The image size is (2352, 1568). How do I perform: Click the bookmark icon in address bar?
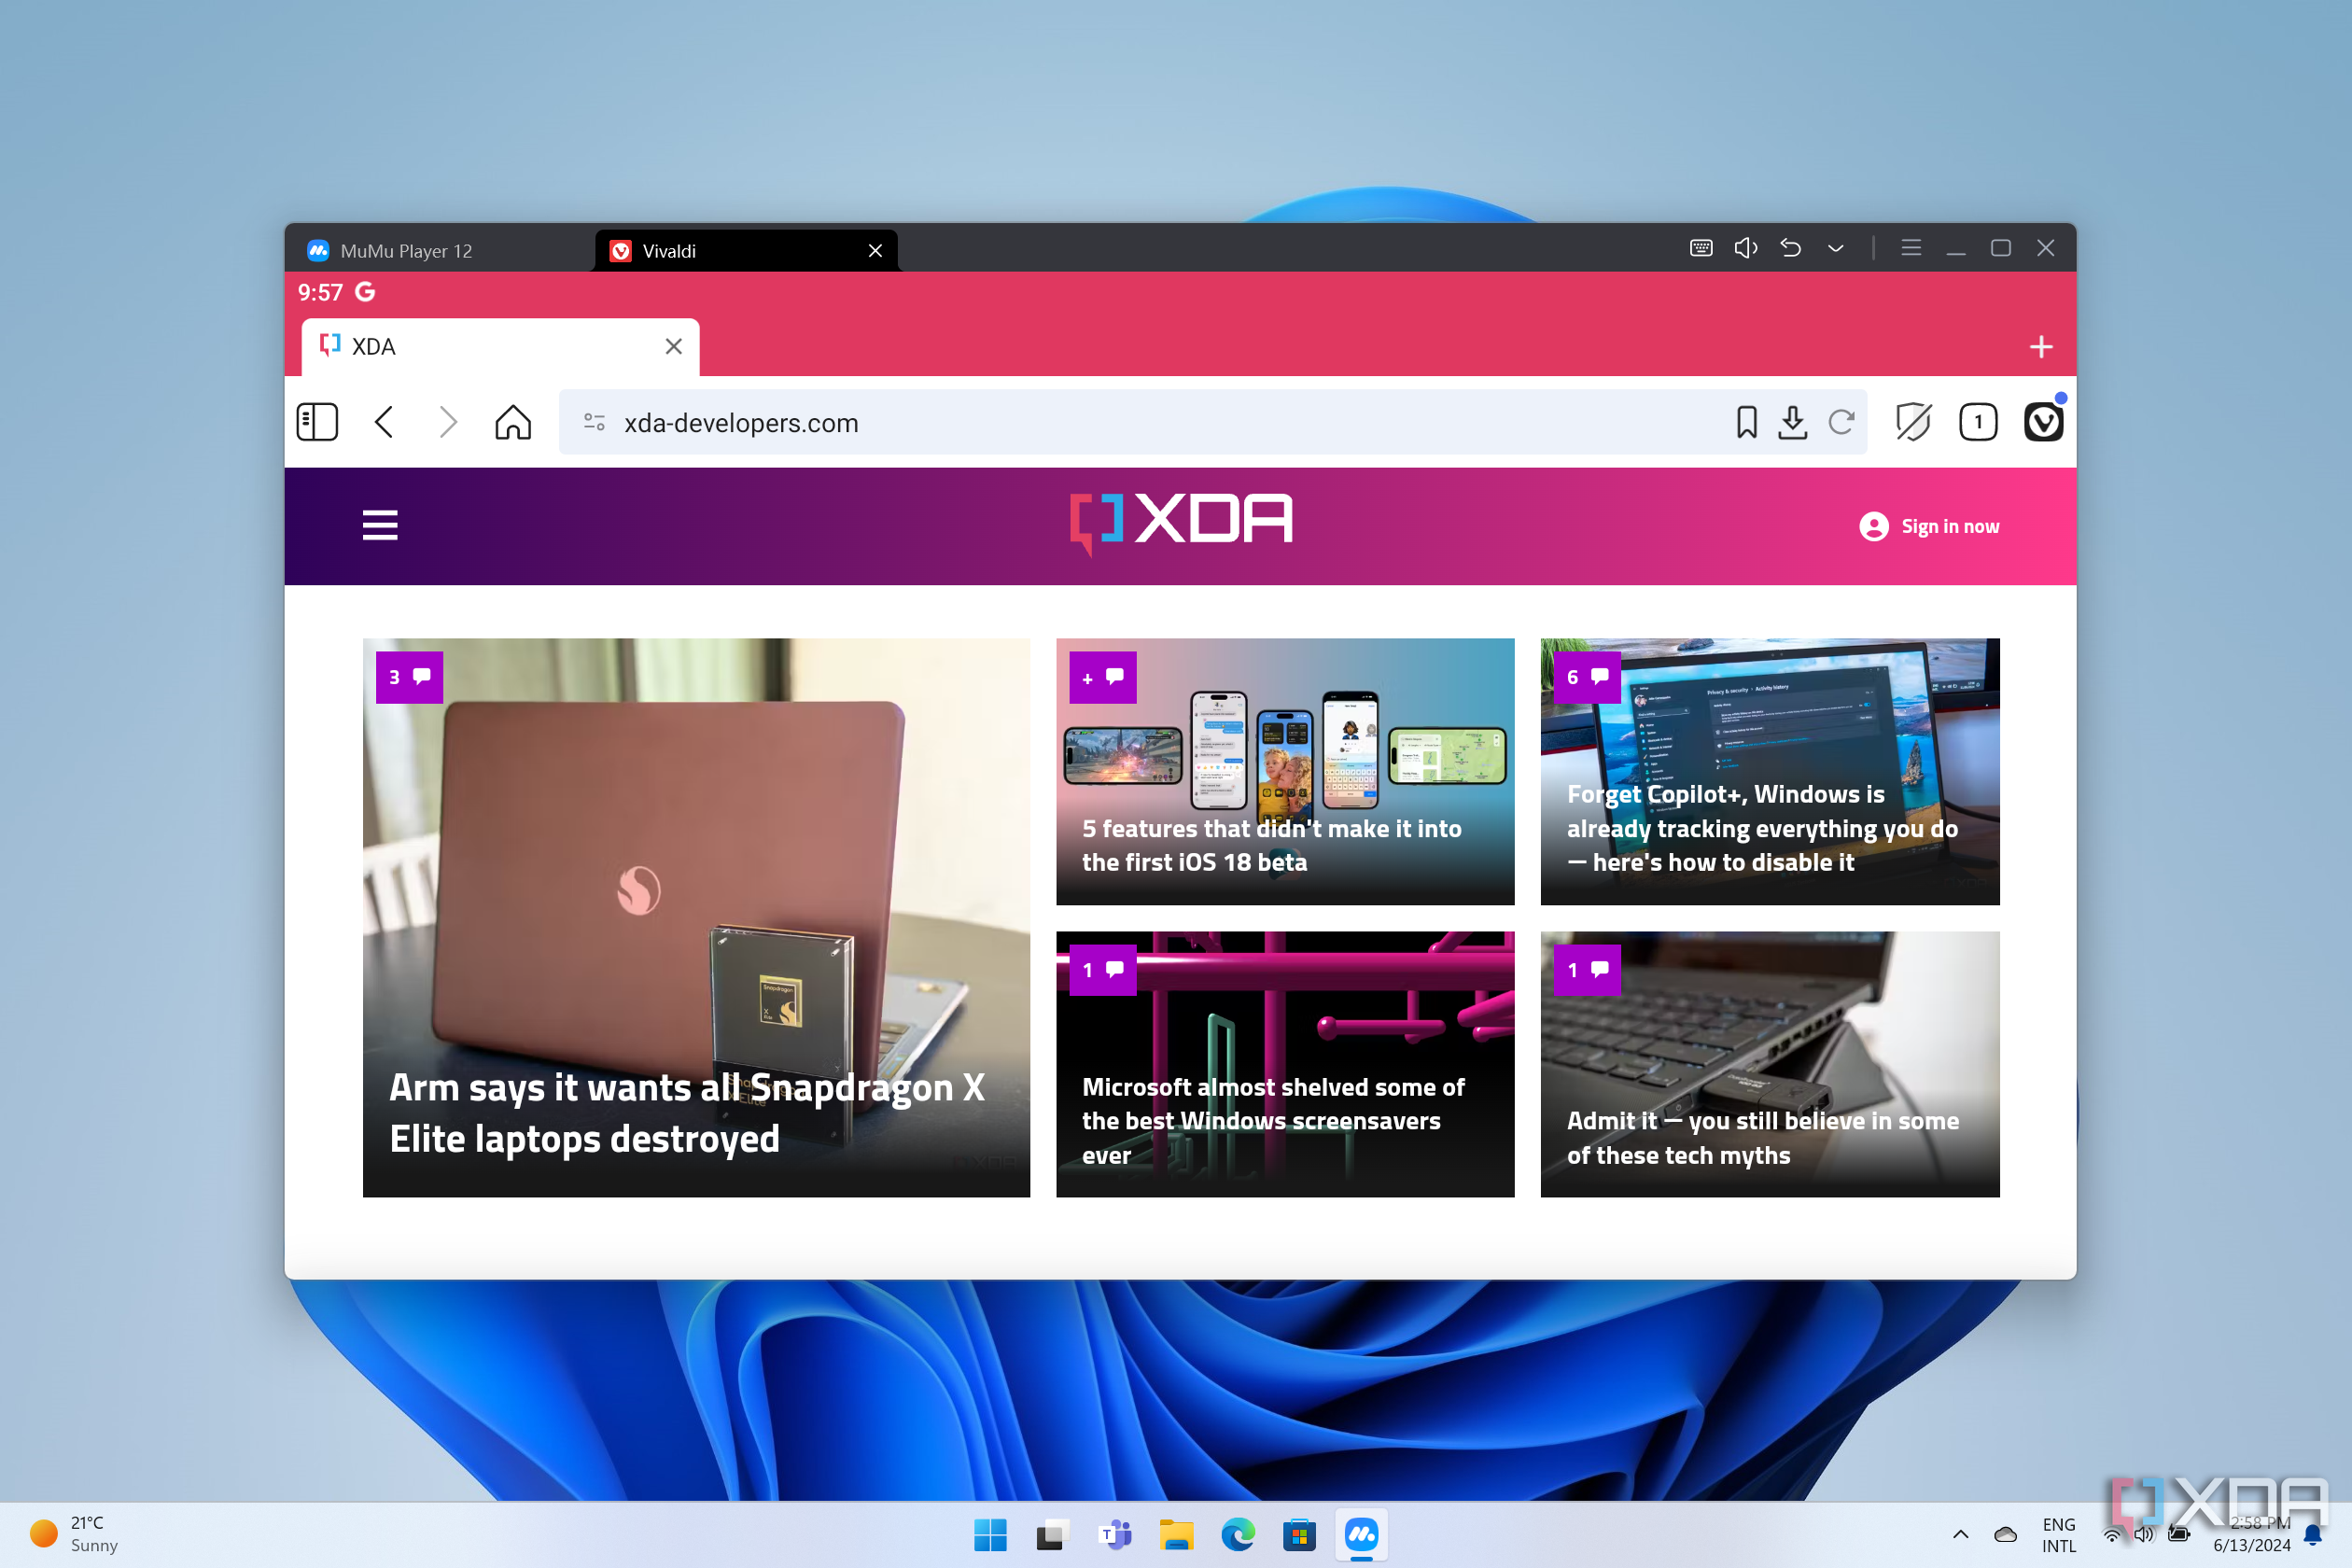1744,422
